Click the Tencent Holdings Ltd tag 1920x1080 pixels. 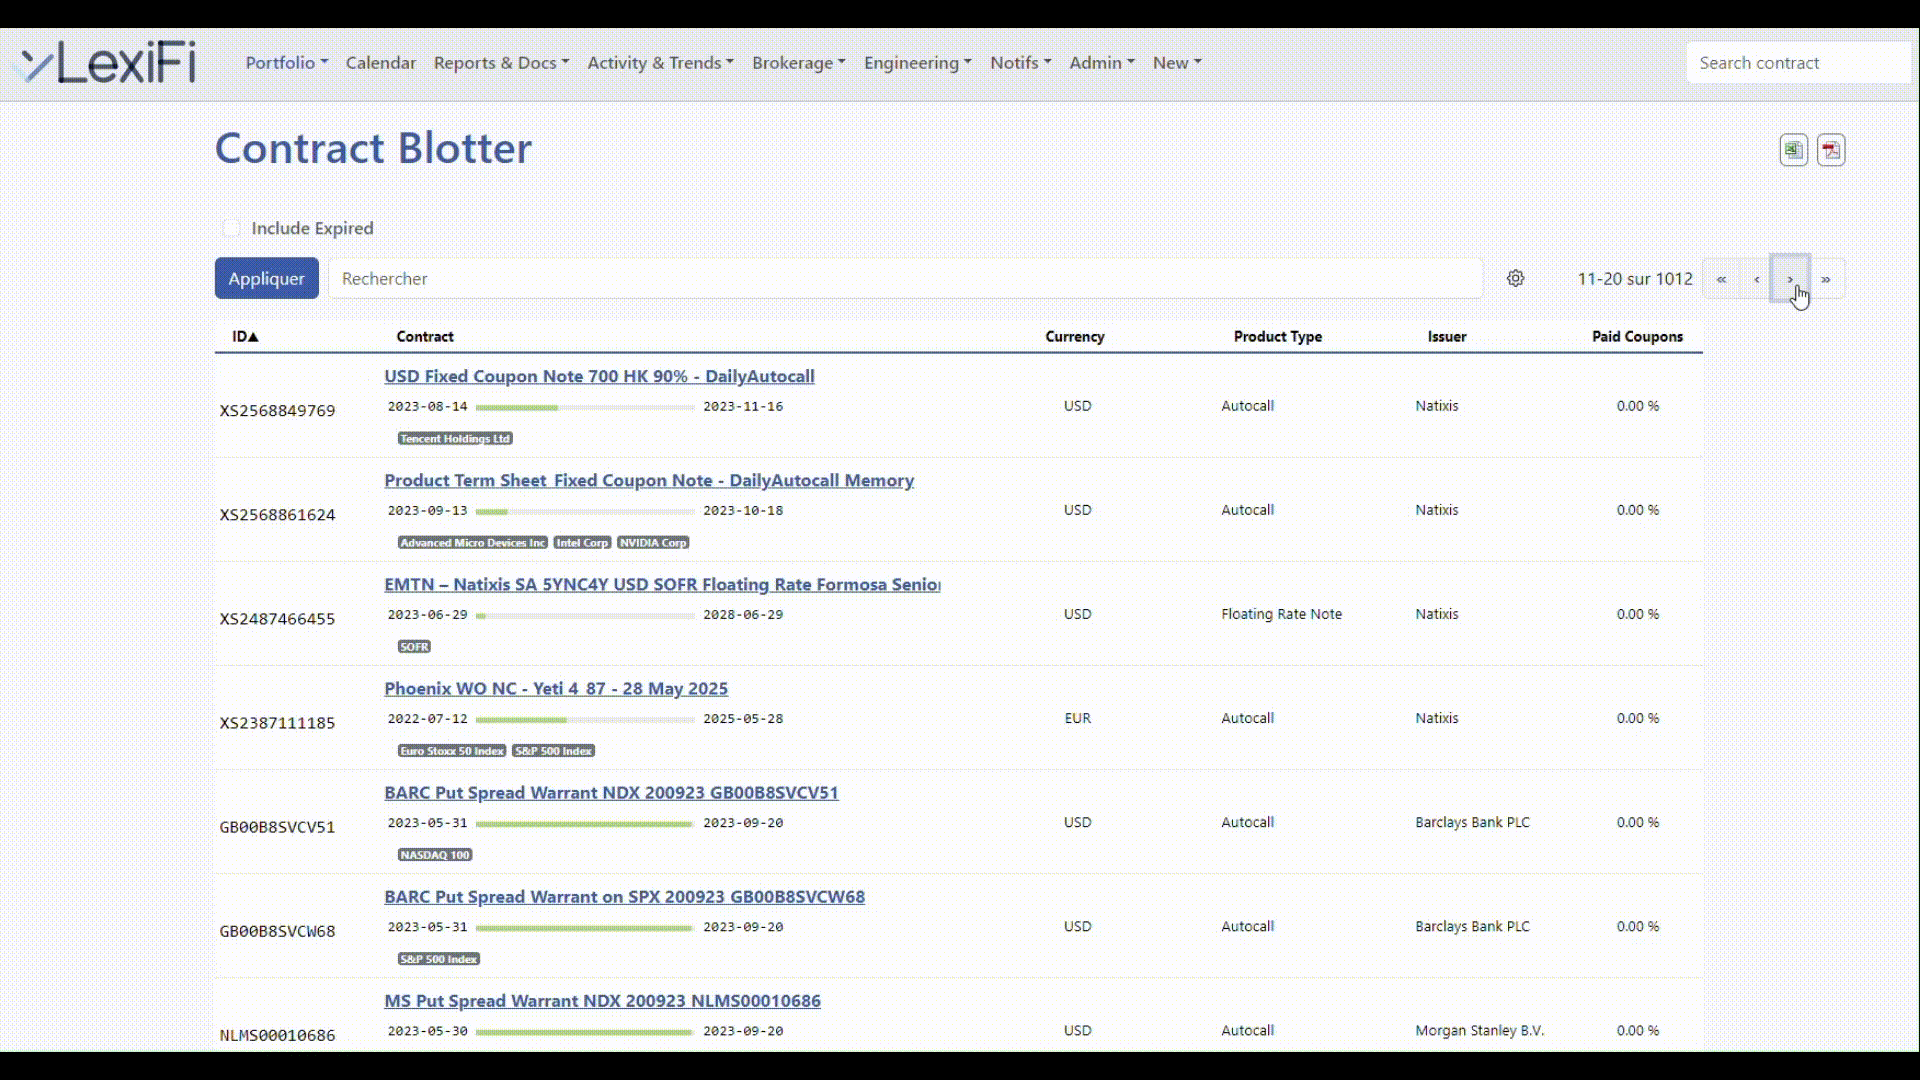(x=455, y=438)
